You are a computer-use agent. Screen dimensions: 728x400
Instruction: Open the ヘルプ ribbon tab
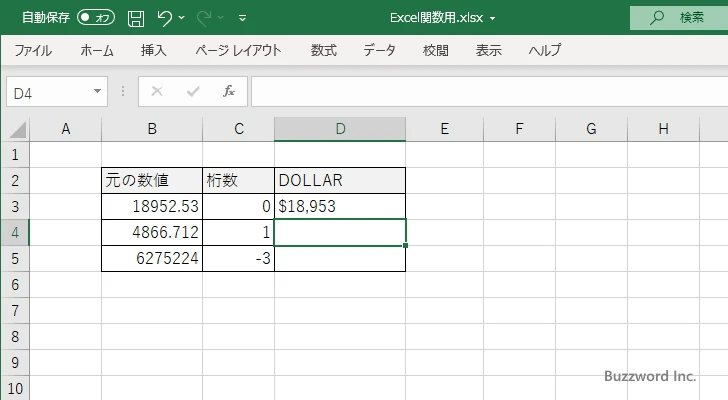(x=545, y=50)
